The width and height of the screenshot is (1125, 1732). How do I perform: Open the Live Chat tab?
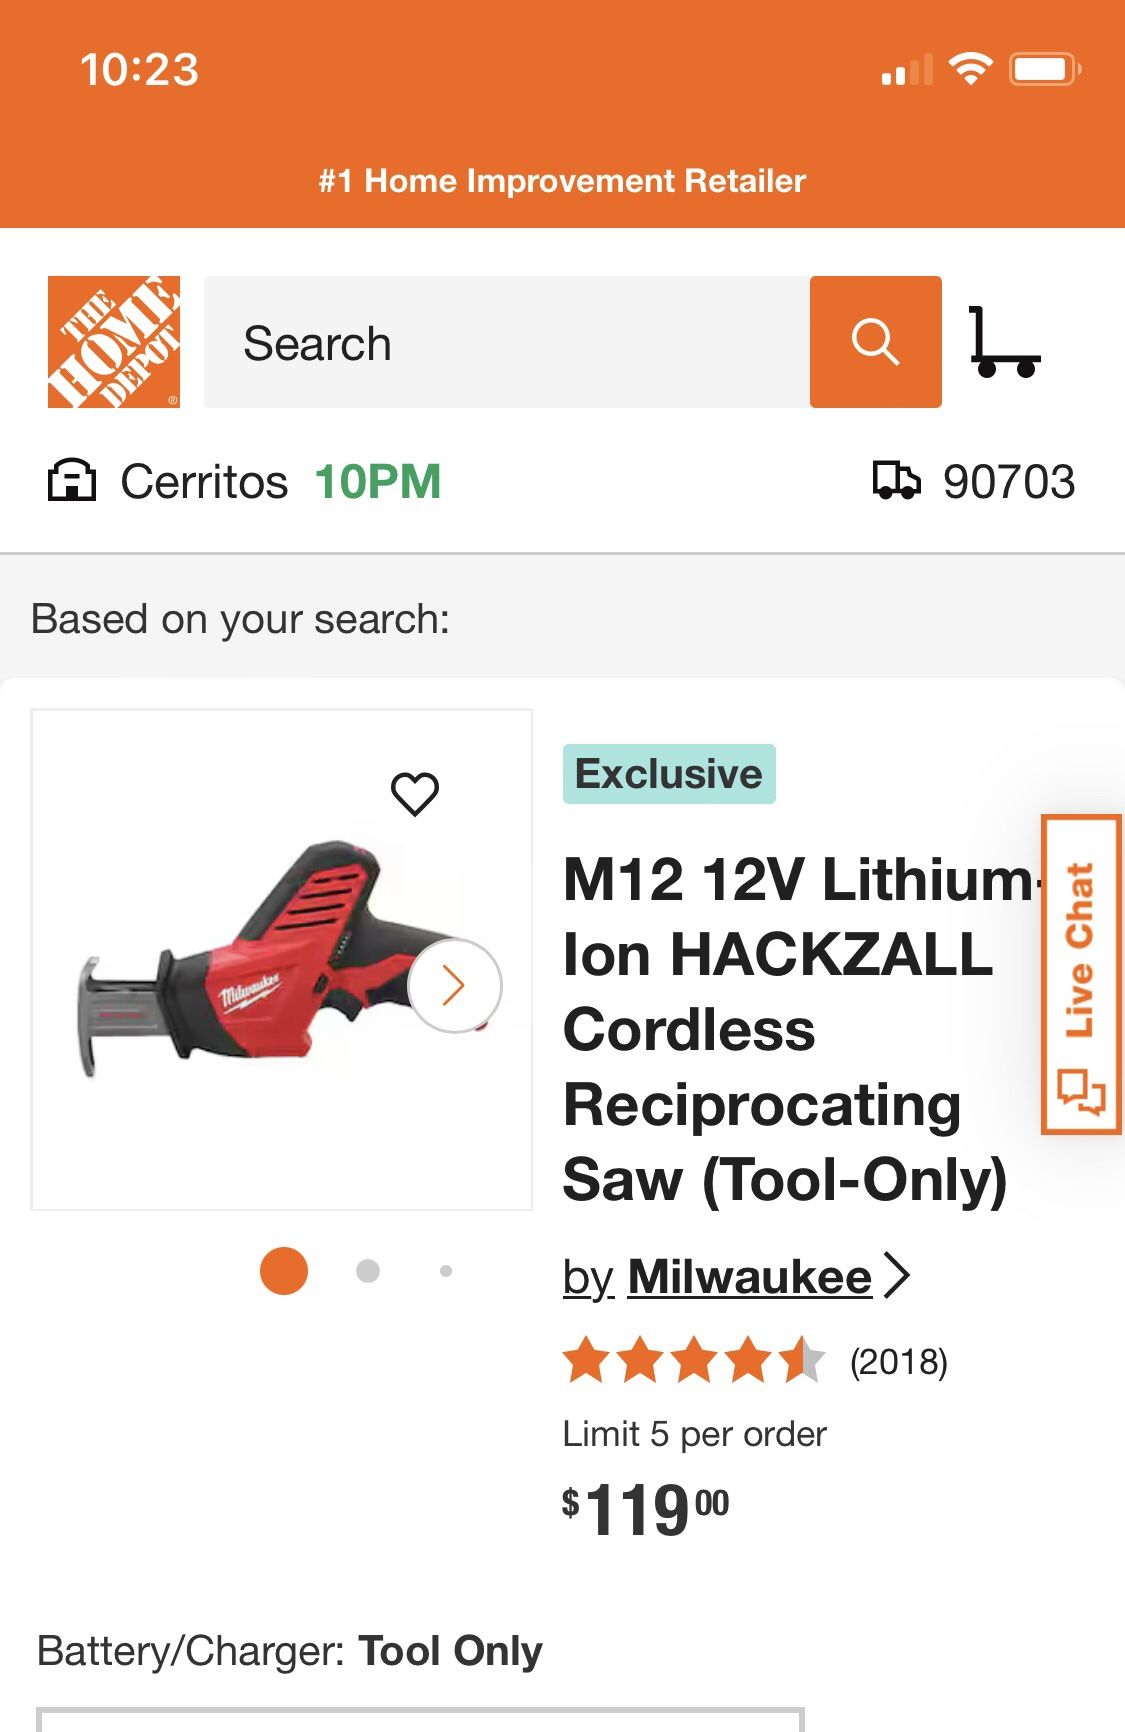(1080, 975)
